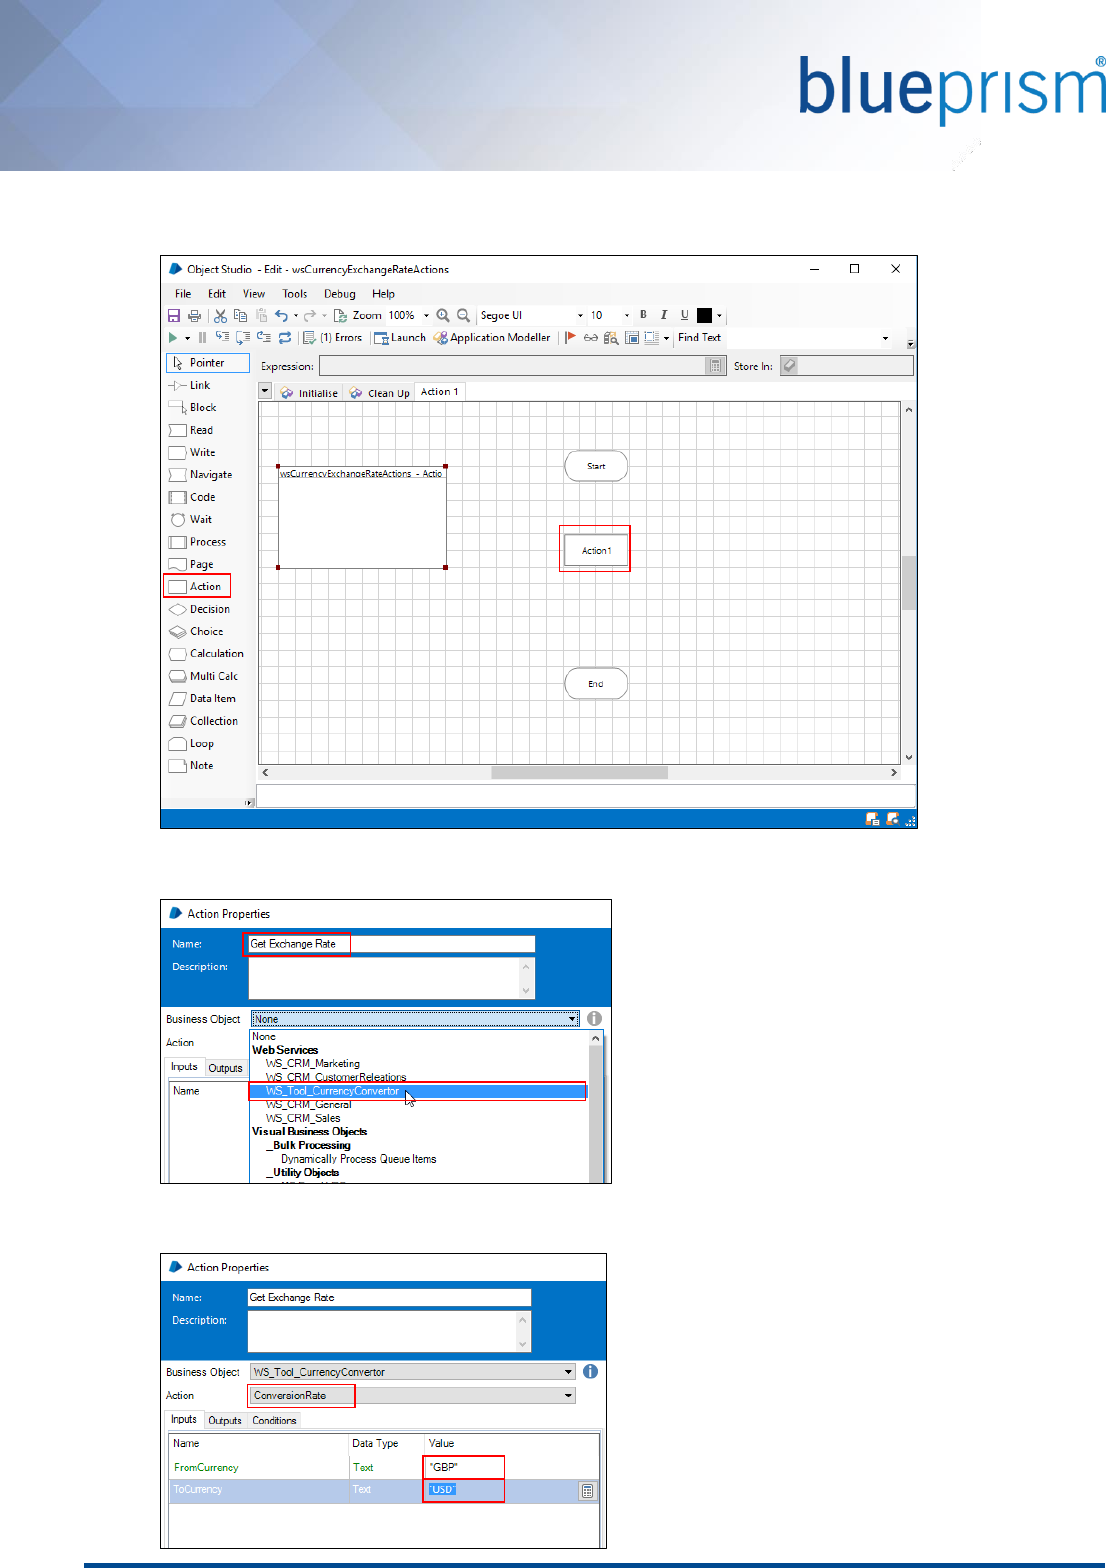Click the Zoom In magnifier icon
Viewport: 1106px width, 1568px height.
(443, 316)
